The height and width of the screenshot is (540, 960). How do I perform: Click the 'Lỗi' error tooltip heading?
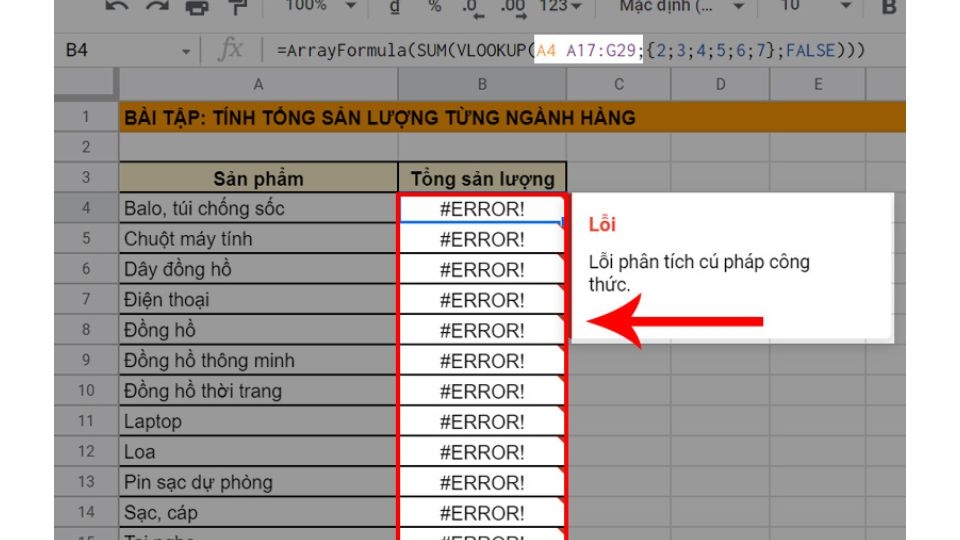pyautogui.click(x=602, y=224)
